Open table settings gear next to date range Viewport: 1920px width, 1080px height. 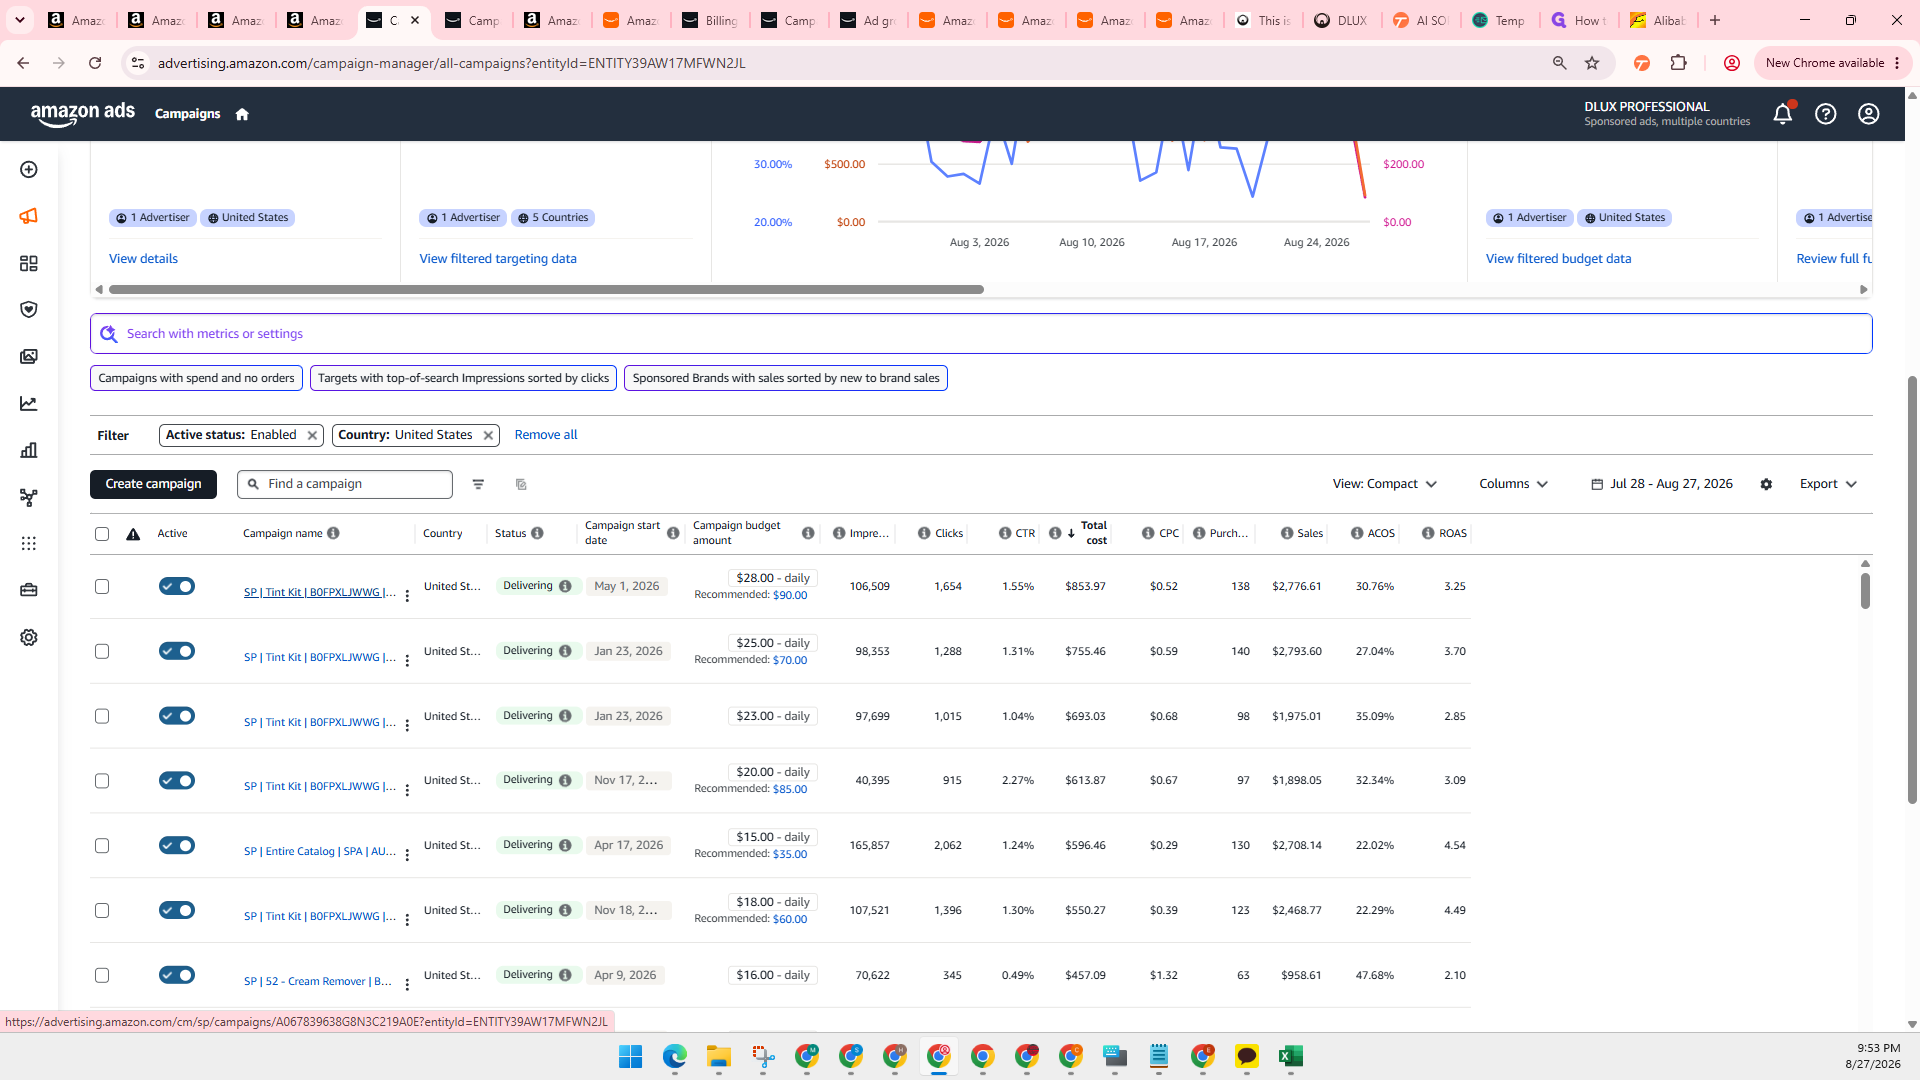[1767, 484]
